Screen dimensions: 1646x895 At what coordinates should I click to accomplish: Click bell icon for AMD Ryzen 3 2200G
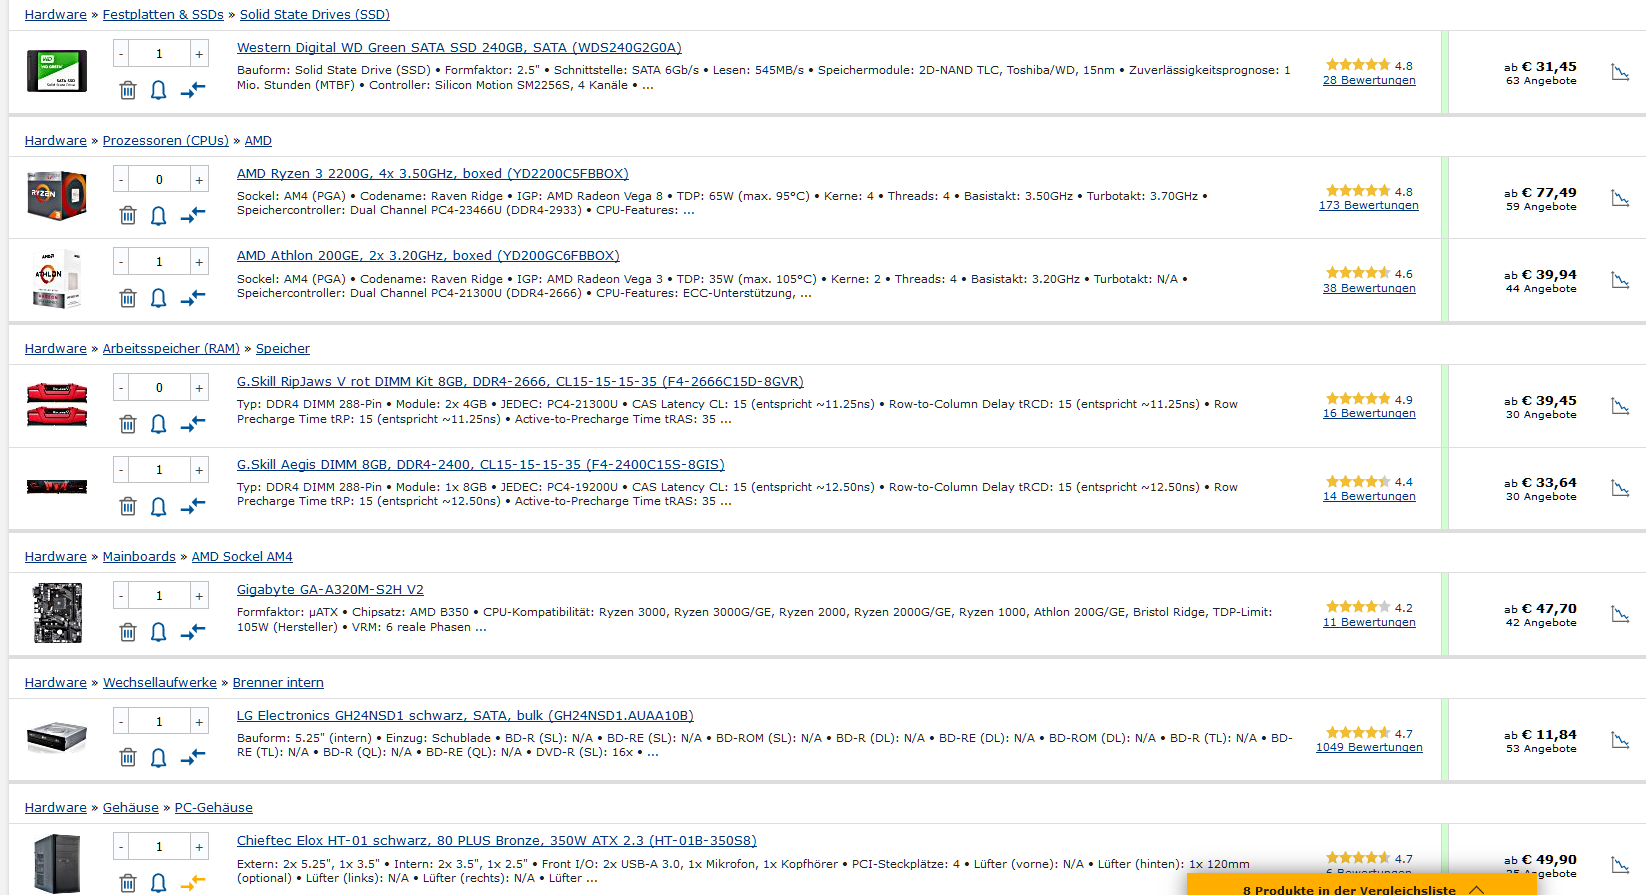(x=158, y=216)
